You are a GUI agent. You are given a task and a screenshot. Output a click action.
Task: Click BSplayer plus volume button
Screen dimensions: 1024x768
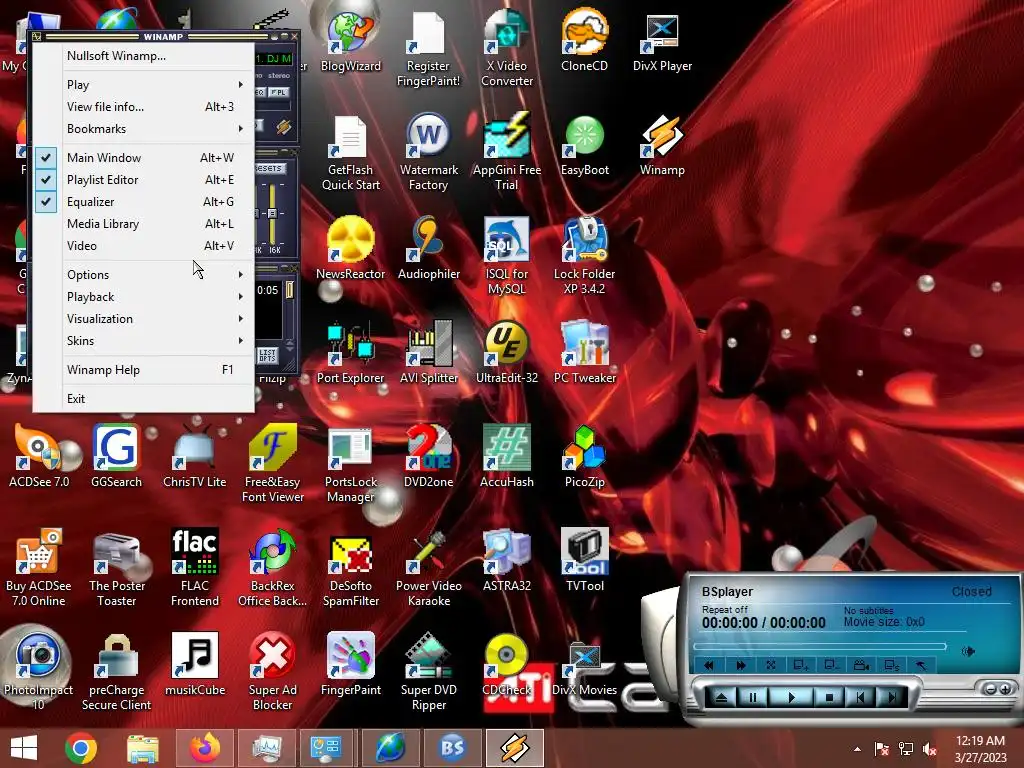pos(1005,689)
